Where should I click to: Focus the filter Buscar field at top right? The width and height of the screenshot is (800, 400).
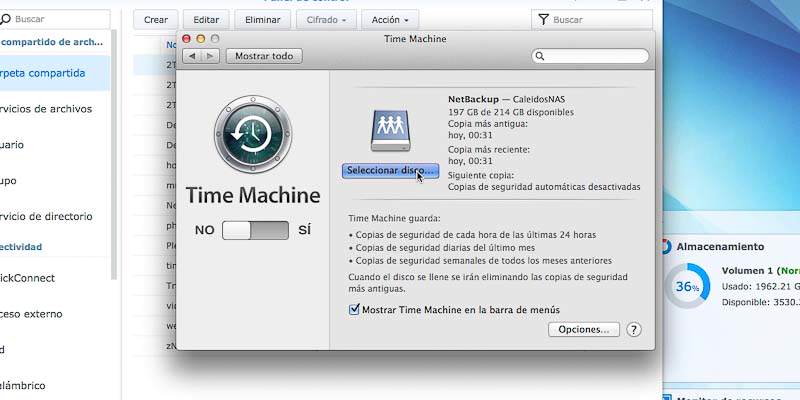coord(592,20)
